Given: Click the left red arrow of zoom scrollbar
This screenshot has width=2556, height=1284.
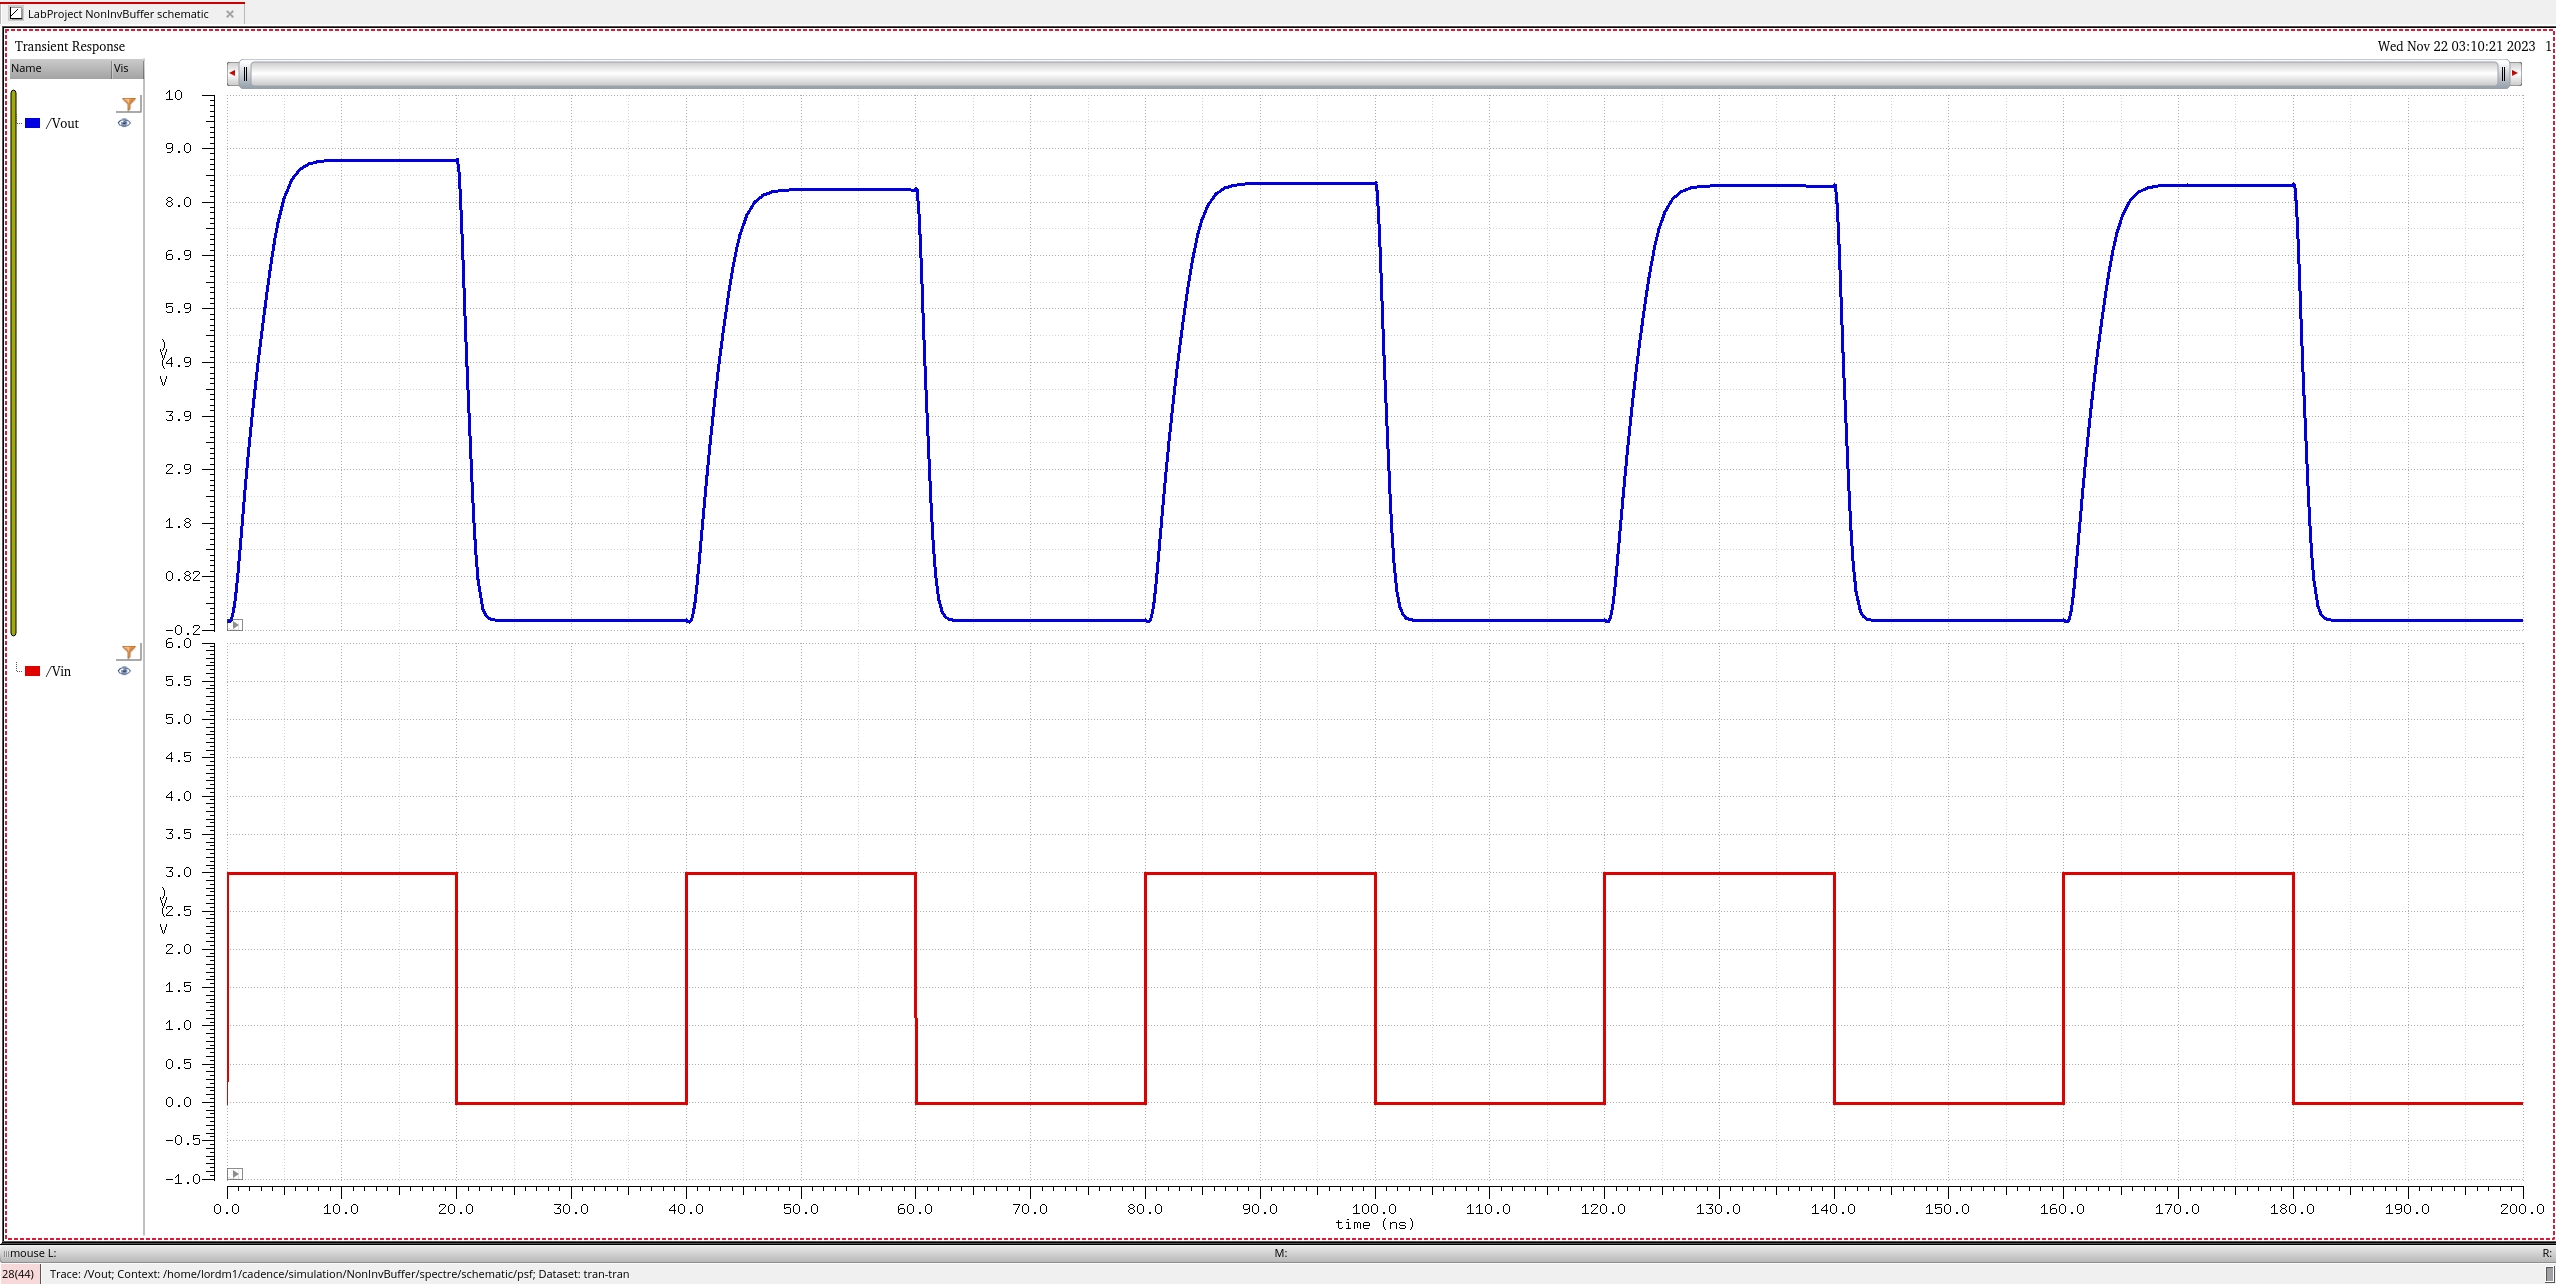Looking at the screenshot, I should (x=232, y=73).
